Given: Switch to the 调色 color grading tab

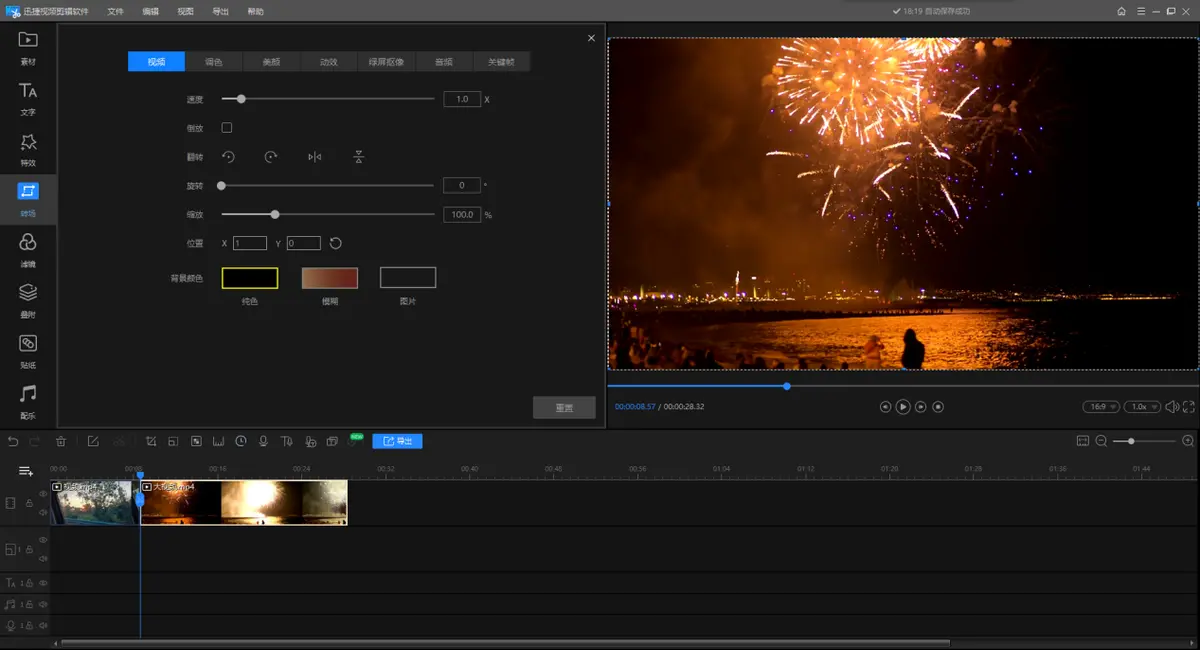Looking at the screenshot, I should [214, 62].
